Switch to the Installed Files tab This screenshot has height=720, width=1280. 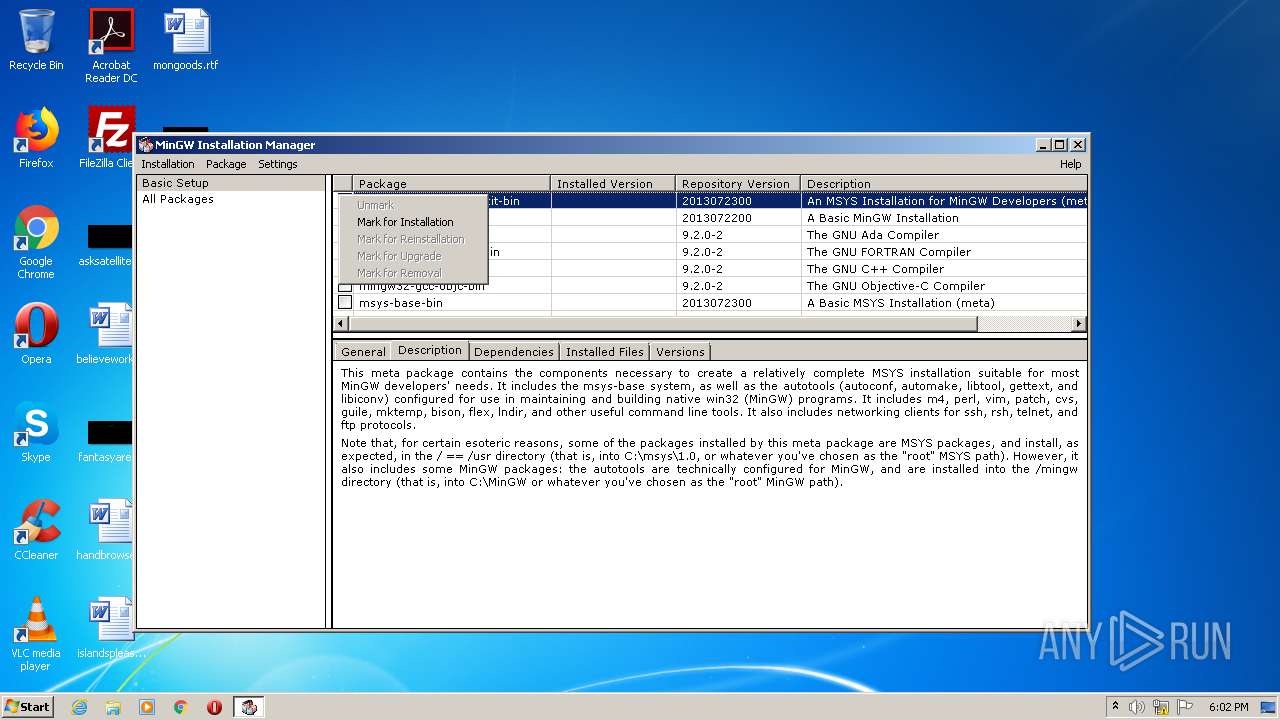pyautogui.click(x=604, y=352)
